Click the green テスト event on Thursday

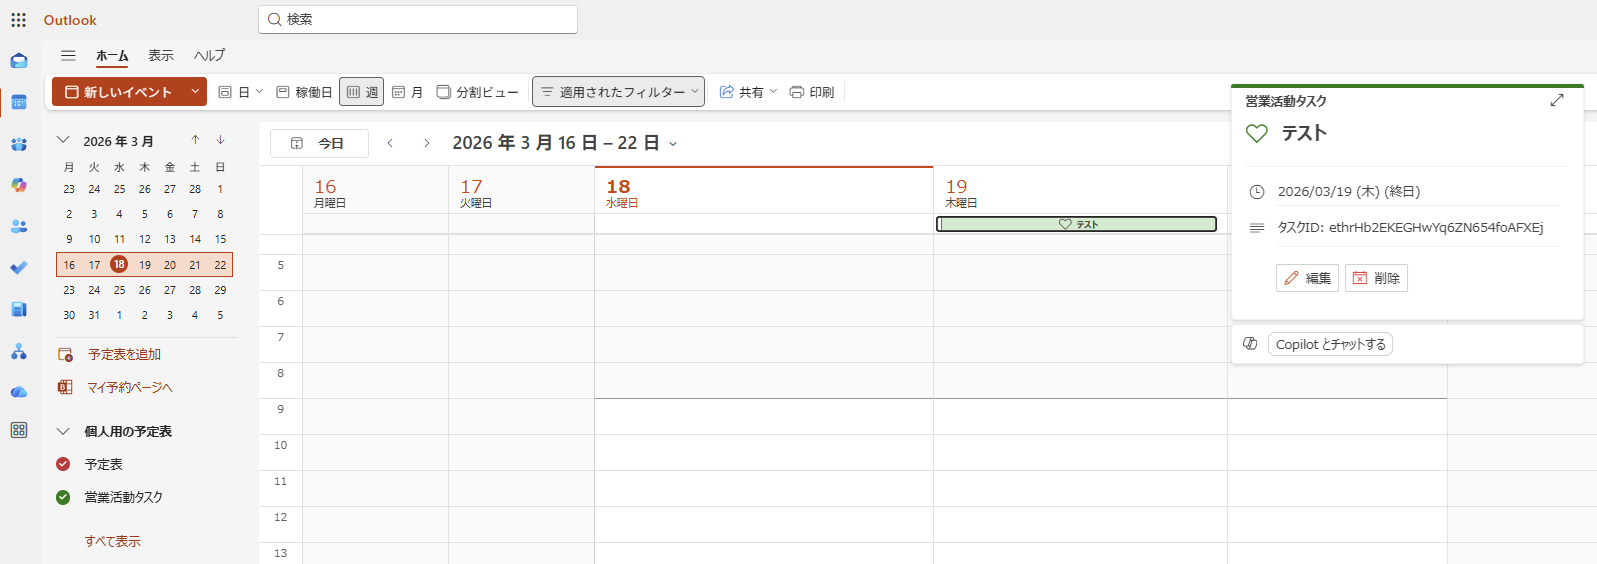tap(1076, 224)
